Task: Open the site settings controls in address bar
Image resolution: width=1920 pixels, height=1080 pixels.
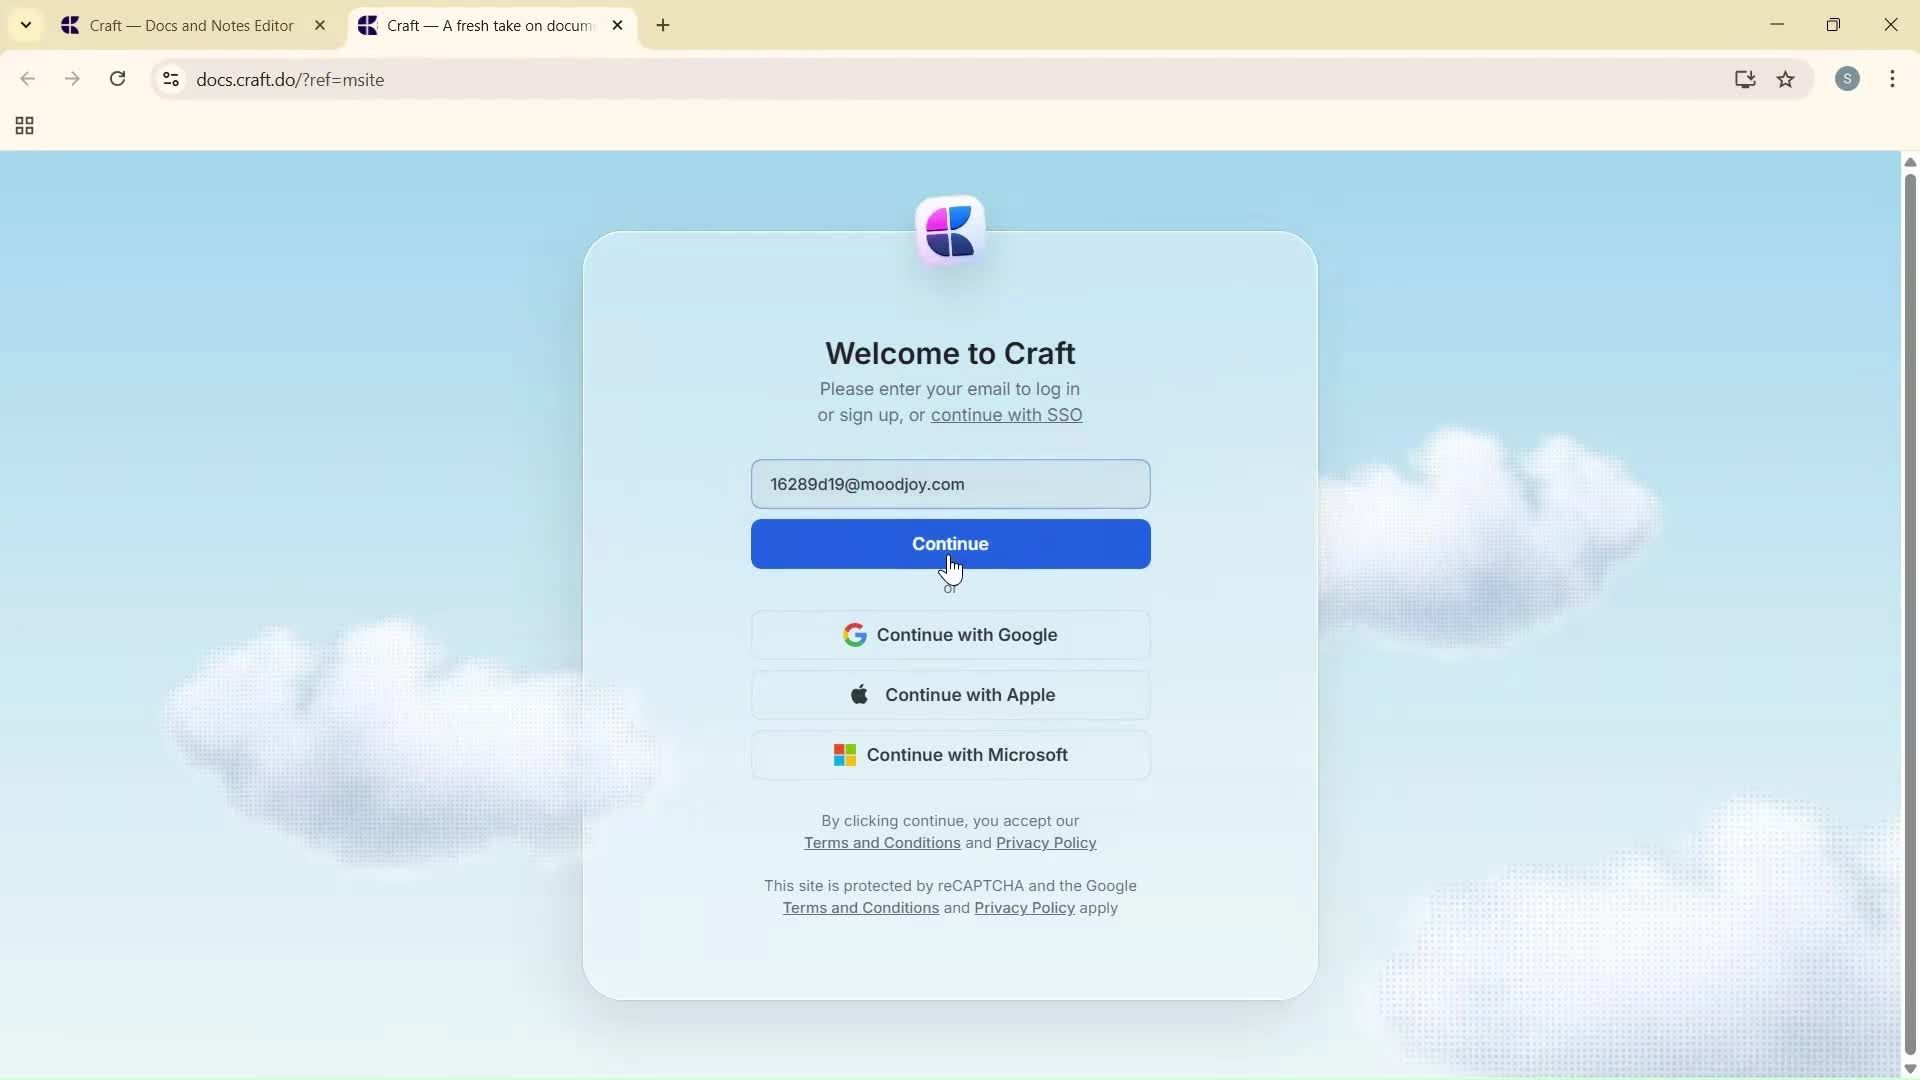Action: tap(170, 79)
